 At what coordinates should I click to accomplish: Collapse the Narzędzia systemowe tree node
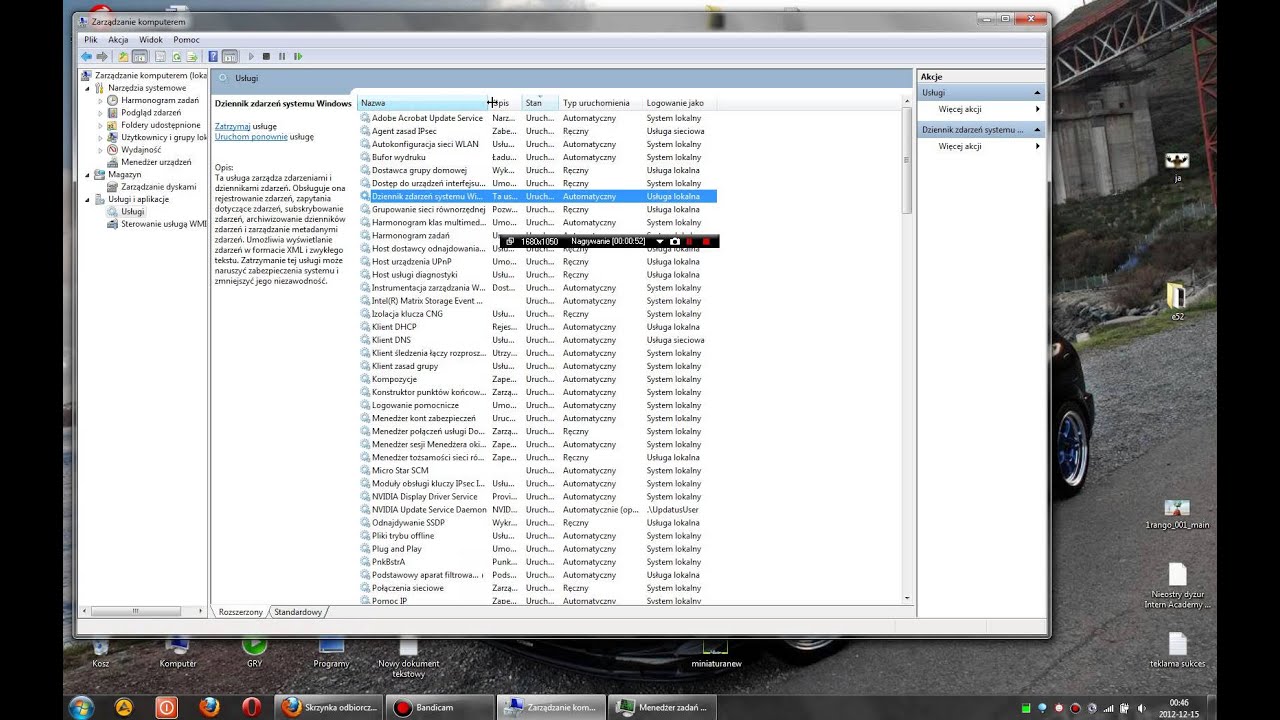point(87,88)
